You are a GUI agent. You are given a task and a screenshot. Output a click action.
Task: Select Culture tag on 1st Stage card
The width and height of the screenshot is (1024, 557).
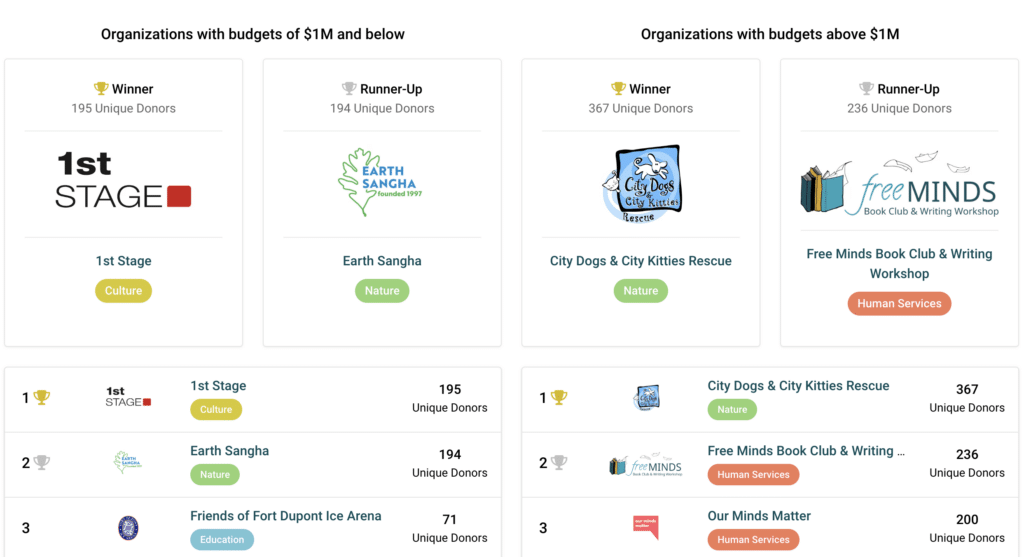coord(123,291)
